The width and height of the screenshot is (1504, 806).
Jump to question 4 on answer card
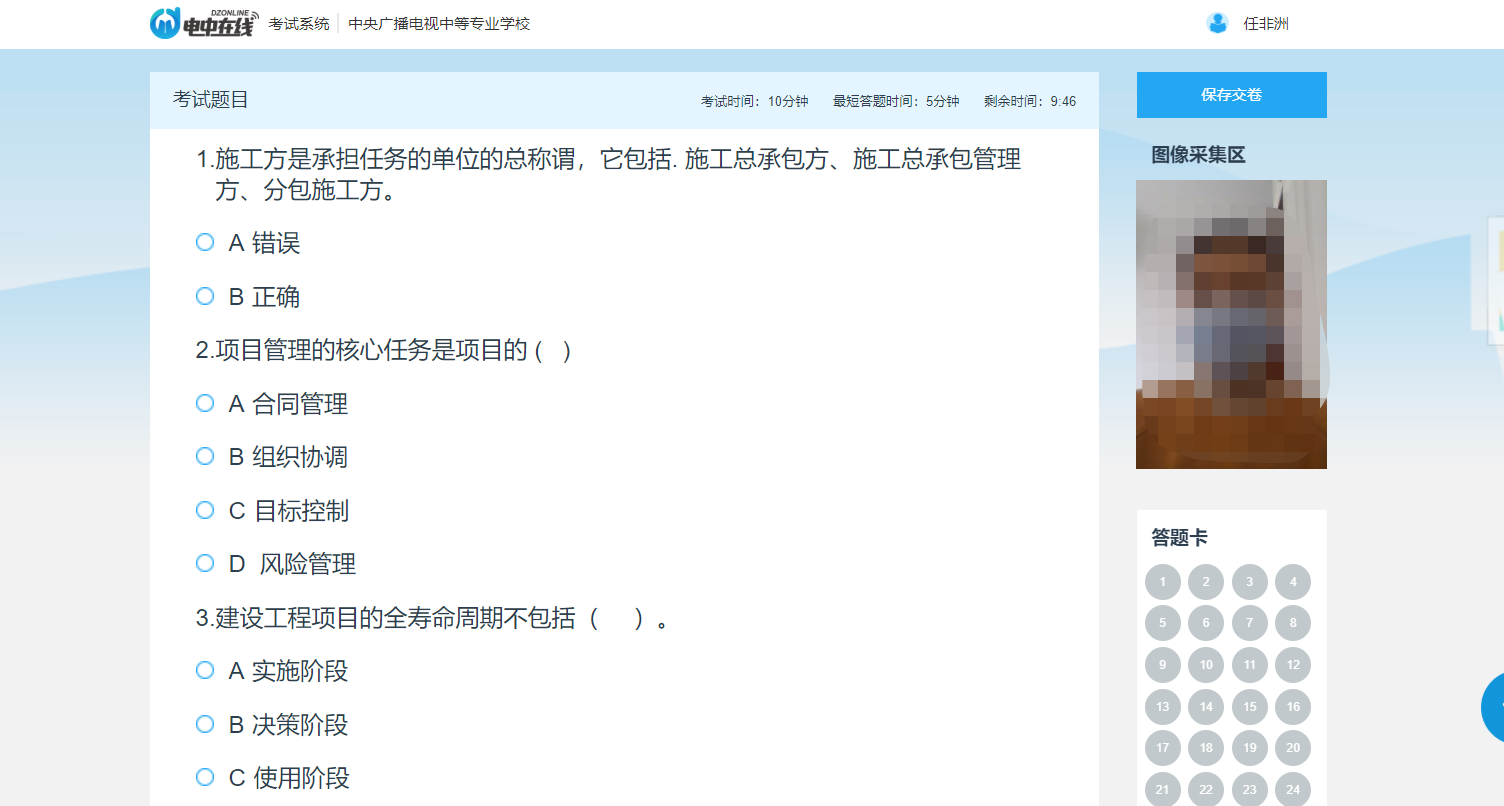click(x=1293, y=582)
